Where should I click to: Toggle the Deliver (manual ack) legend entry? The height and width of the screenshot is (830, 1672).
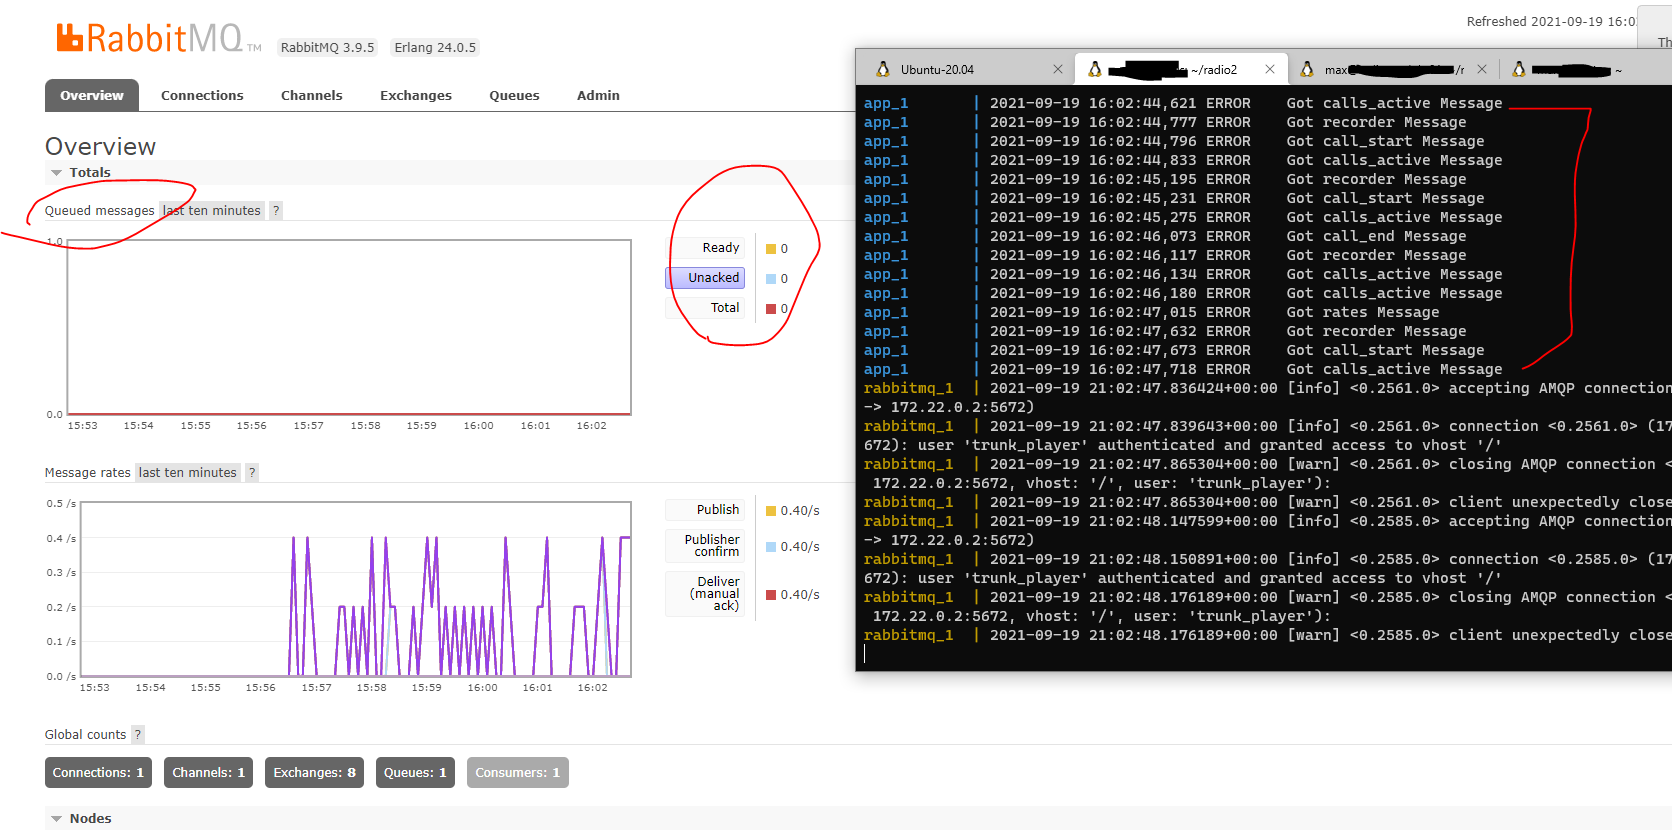click(706, 594)
